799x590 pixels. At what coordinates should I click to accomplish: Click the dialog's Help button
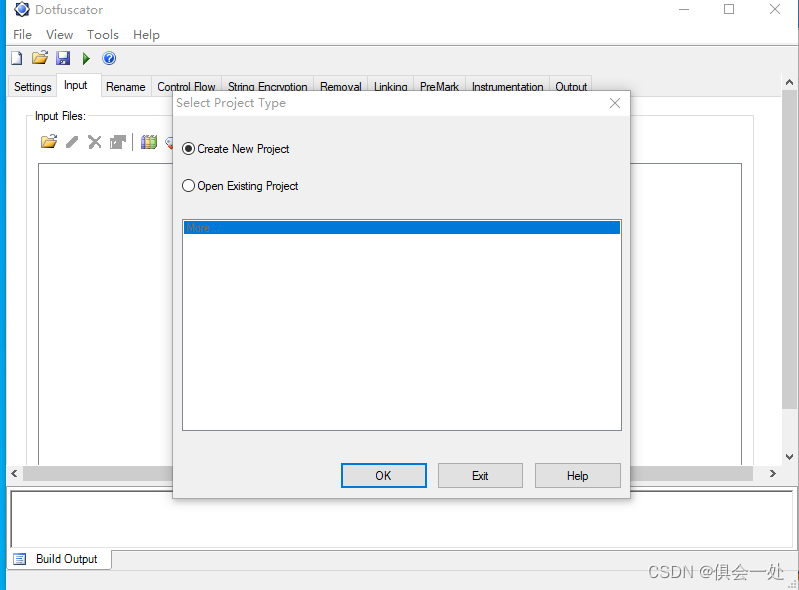click(577, 475)
